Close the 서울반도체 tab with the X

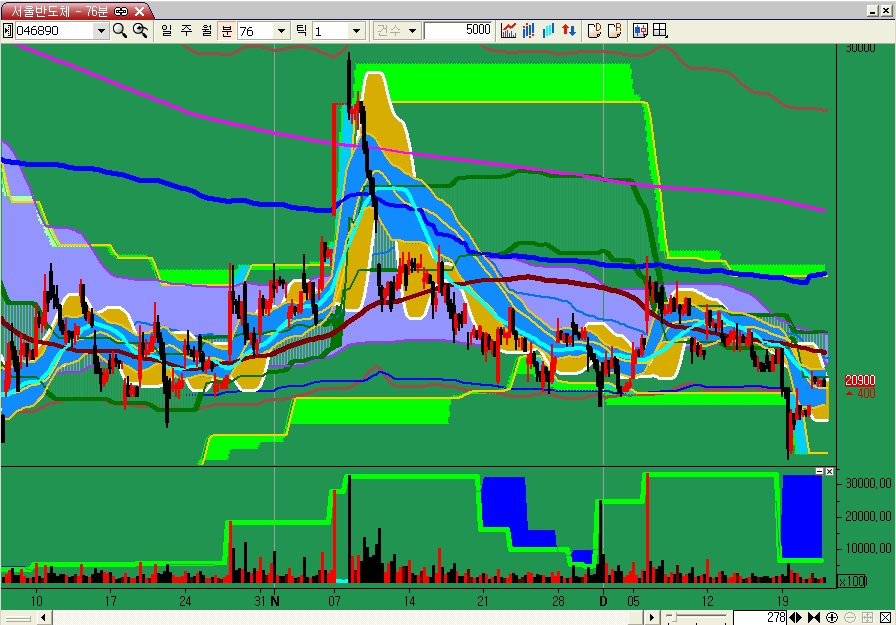pos(140,11)
